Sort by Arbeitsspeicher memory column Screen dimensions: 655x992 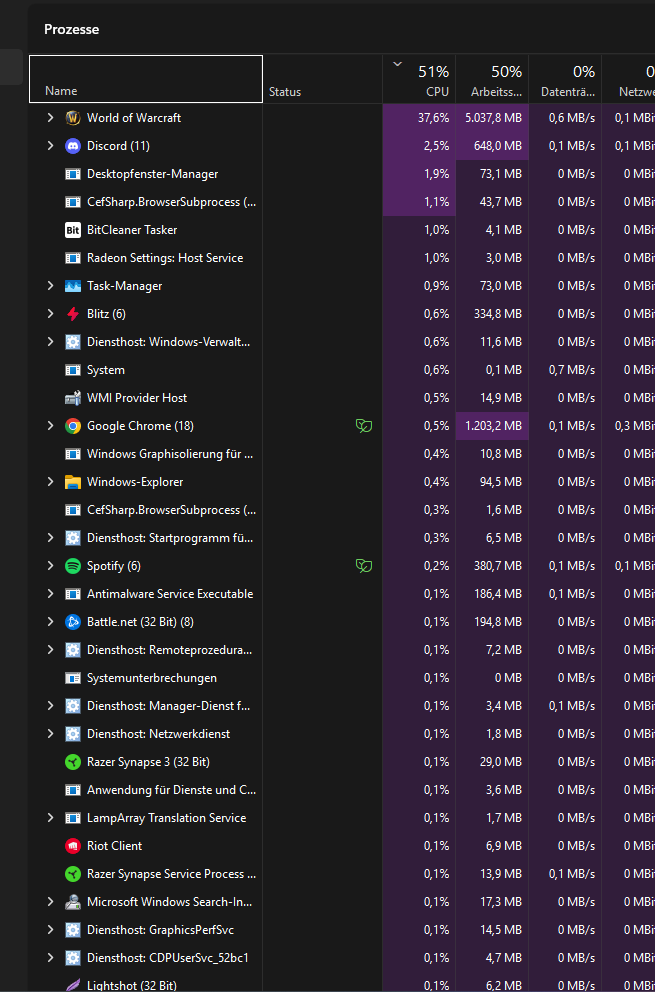(x=492, y=79)
